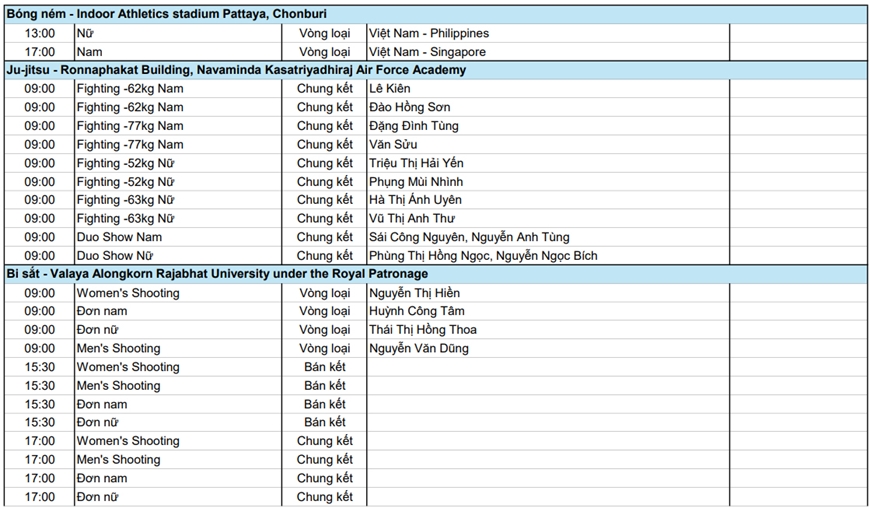
Task: Click the Bi sắt section header row
Action: [x=435, y=274]
